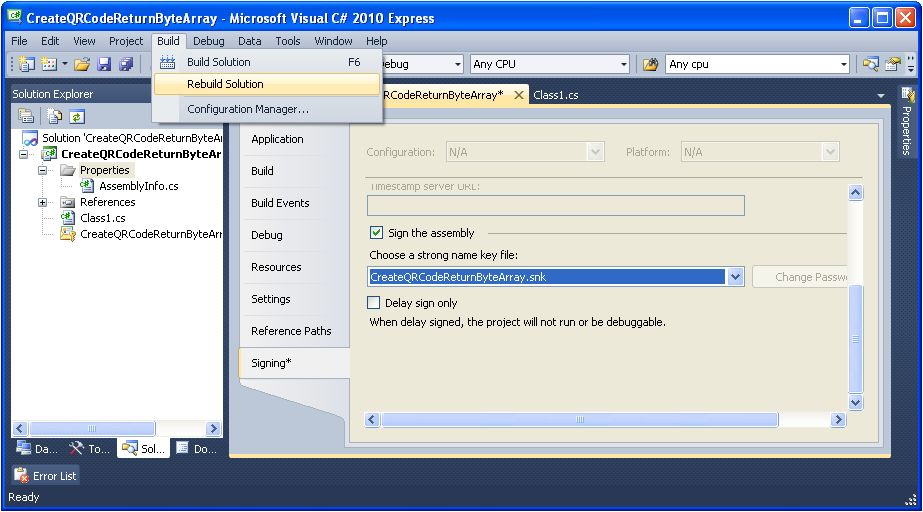
Task: Open the Properties side panel tab
Action: [907, 121]
